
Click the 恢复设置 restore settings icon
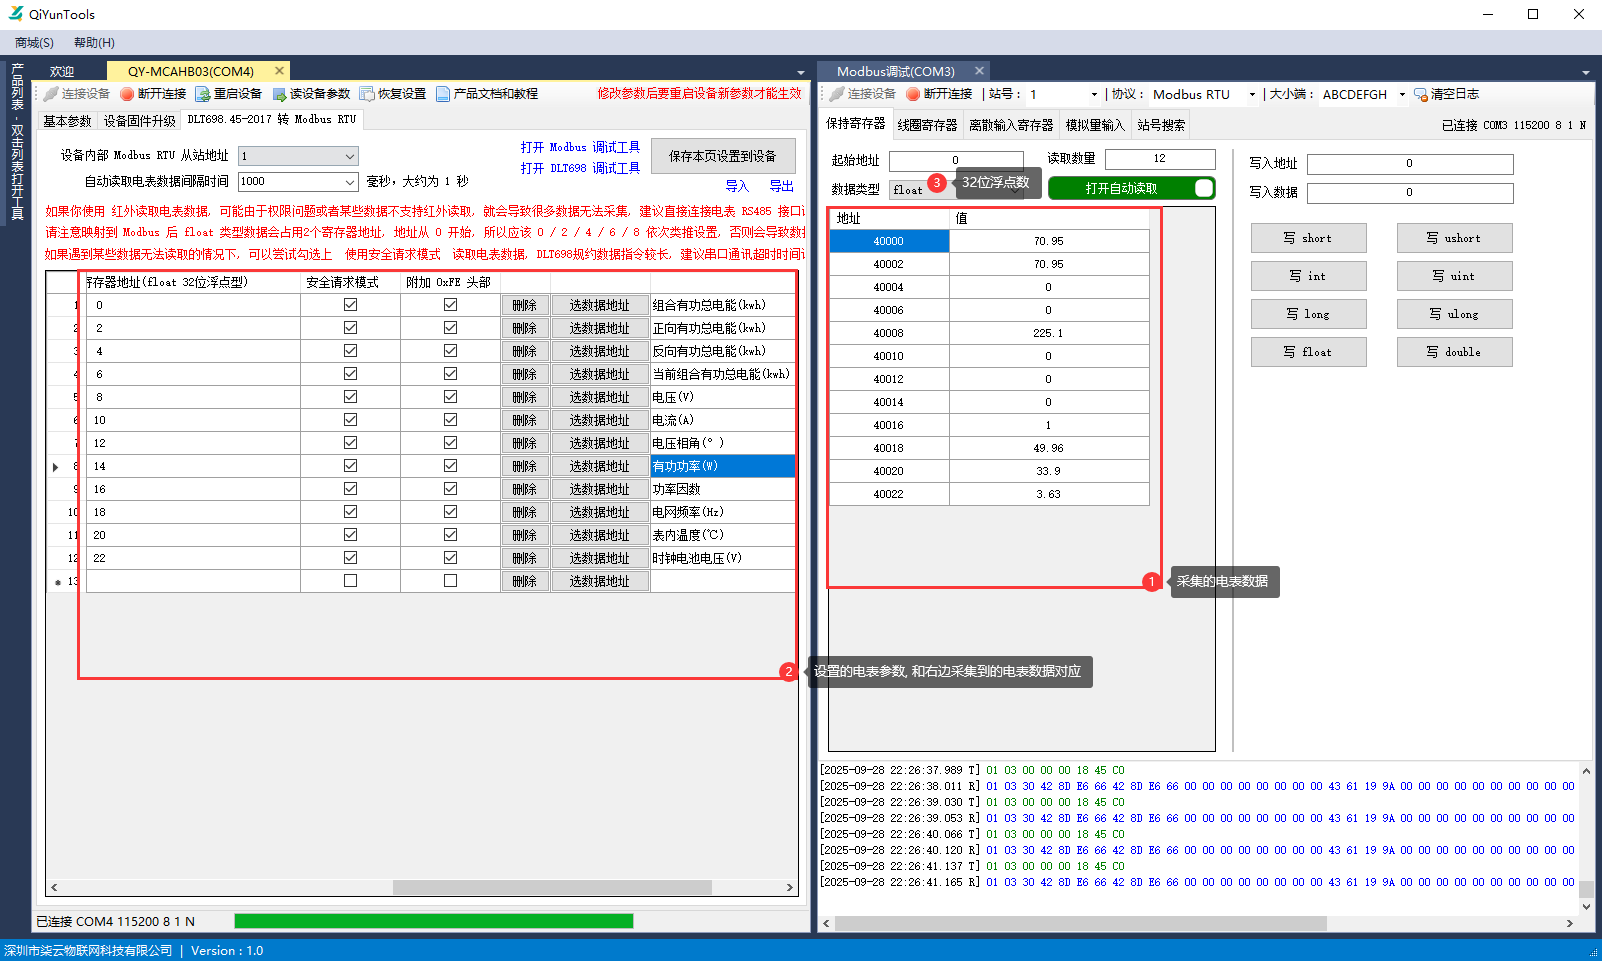click(x=367, y=94)
